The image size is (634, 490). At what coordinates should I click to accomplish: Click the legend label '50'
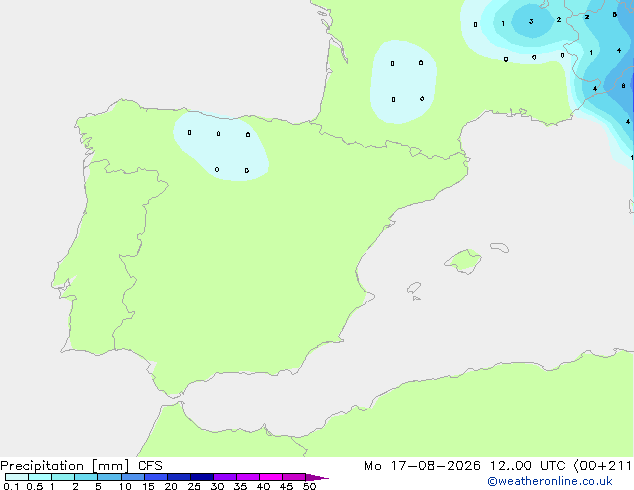(309, 486)
